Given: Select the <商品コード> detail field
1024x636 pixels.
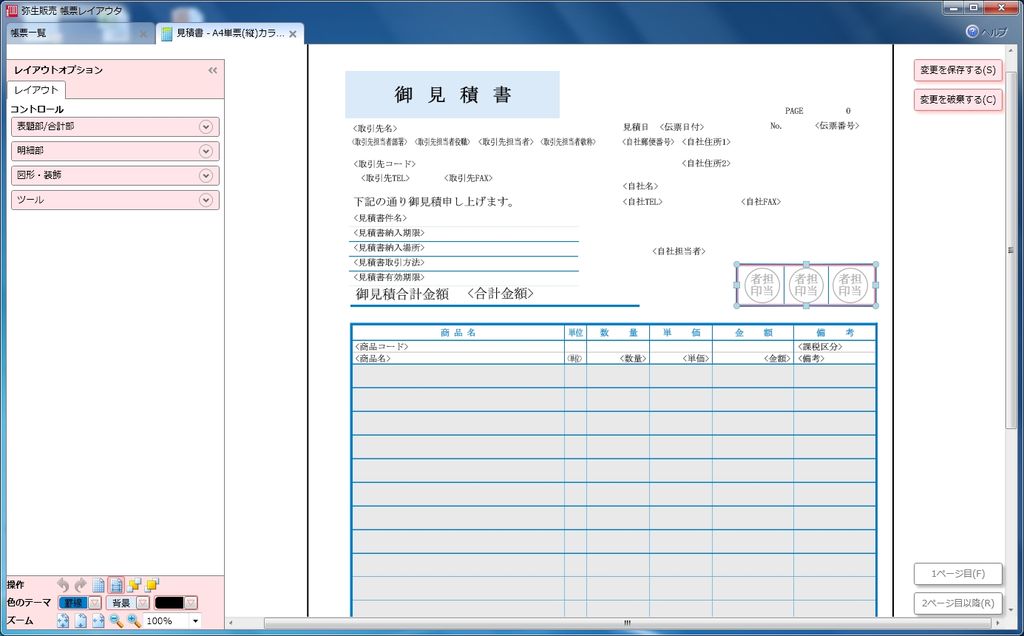Looking at the screenshot, I should pyautogui.click(x=381, y=347).
